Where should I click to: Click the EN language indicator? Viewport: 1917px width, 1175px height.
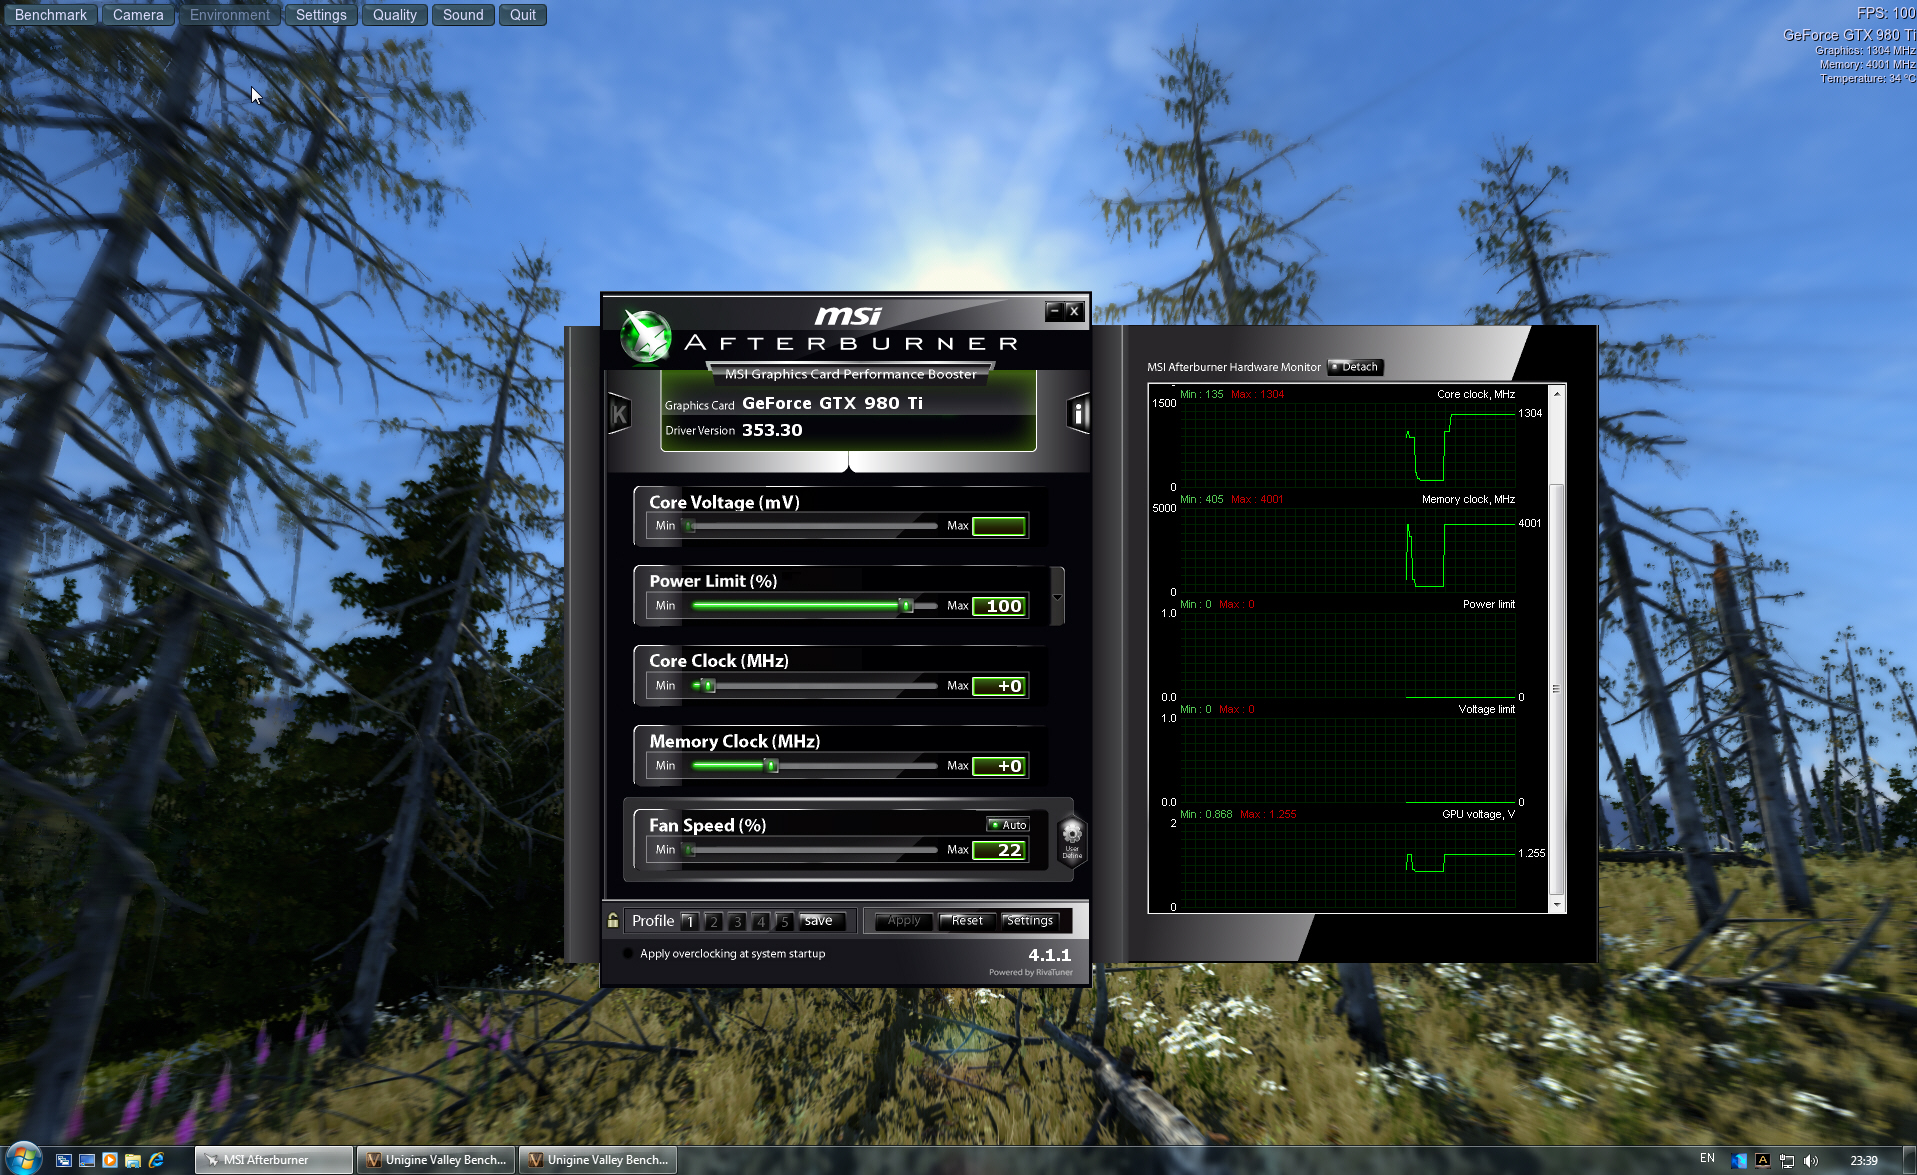coord(1707,1159)
